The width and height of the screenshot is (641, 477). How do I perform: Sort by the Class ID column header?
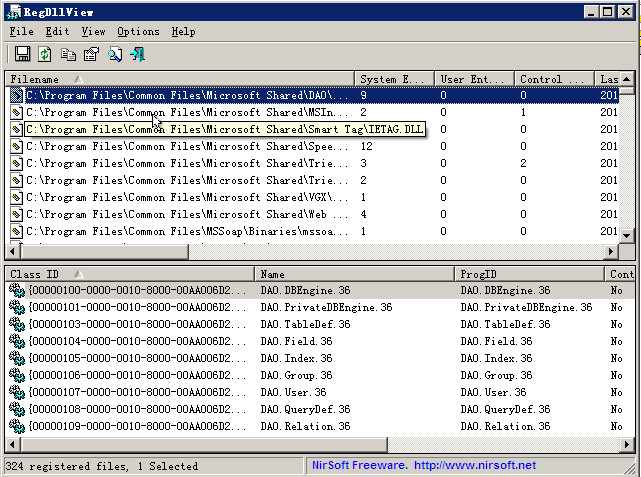click(130, 274)
